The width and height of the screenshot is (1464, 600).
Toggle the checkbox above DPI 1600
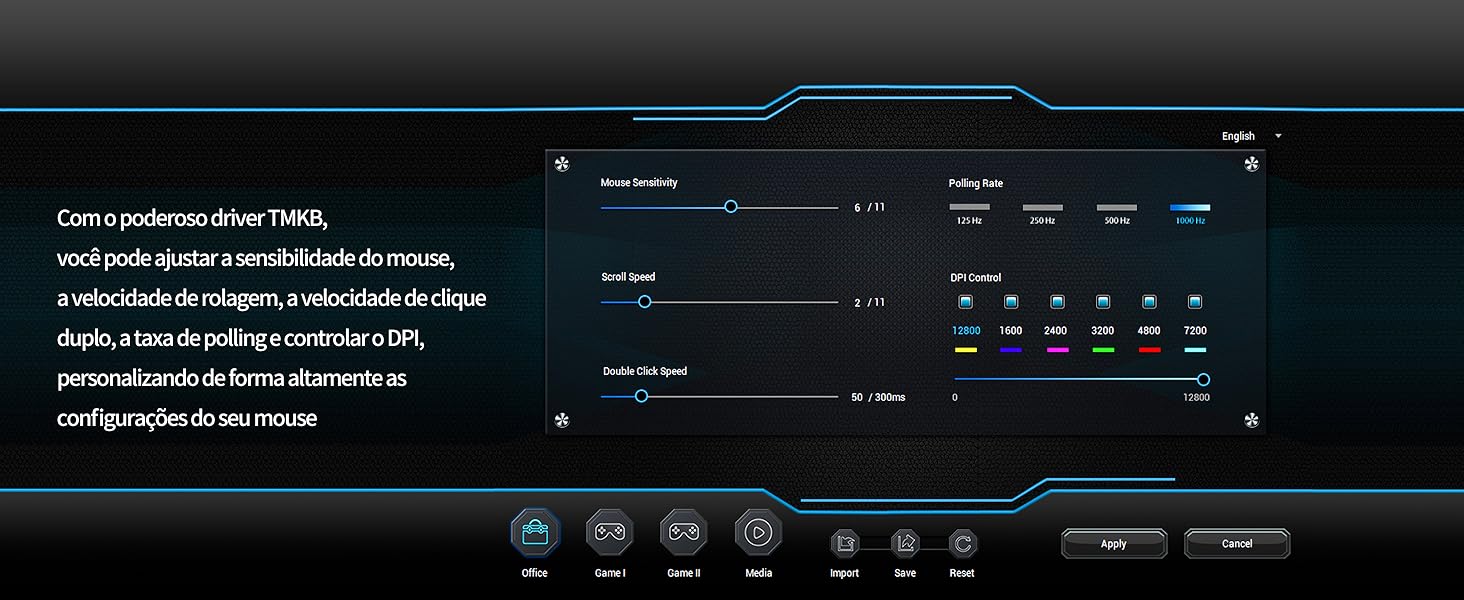tap(1011, 302)
